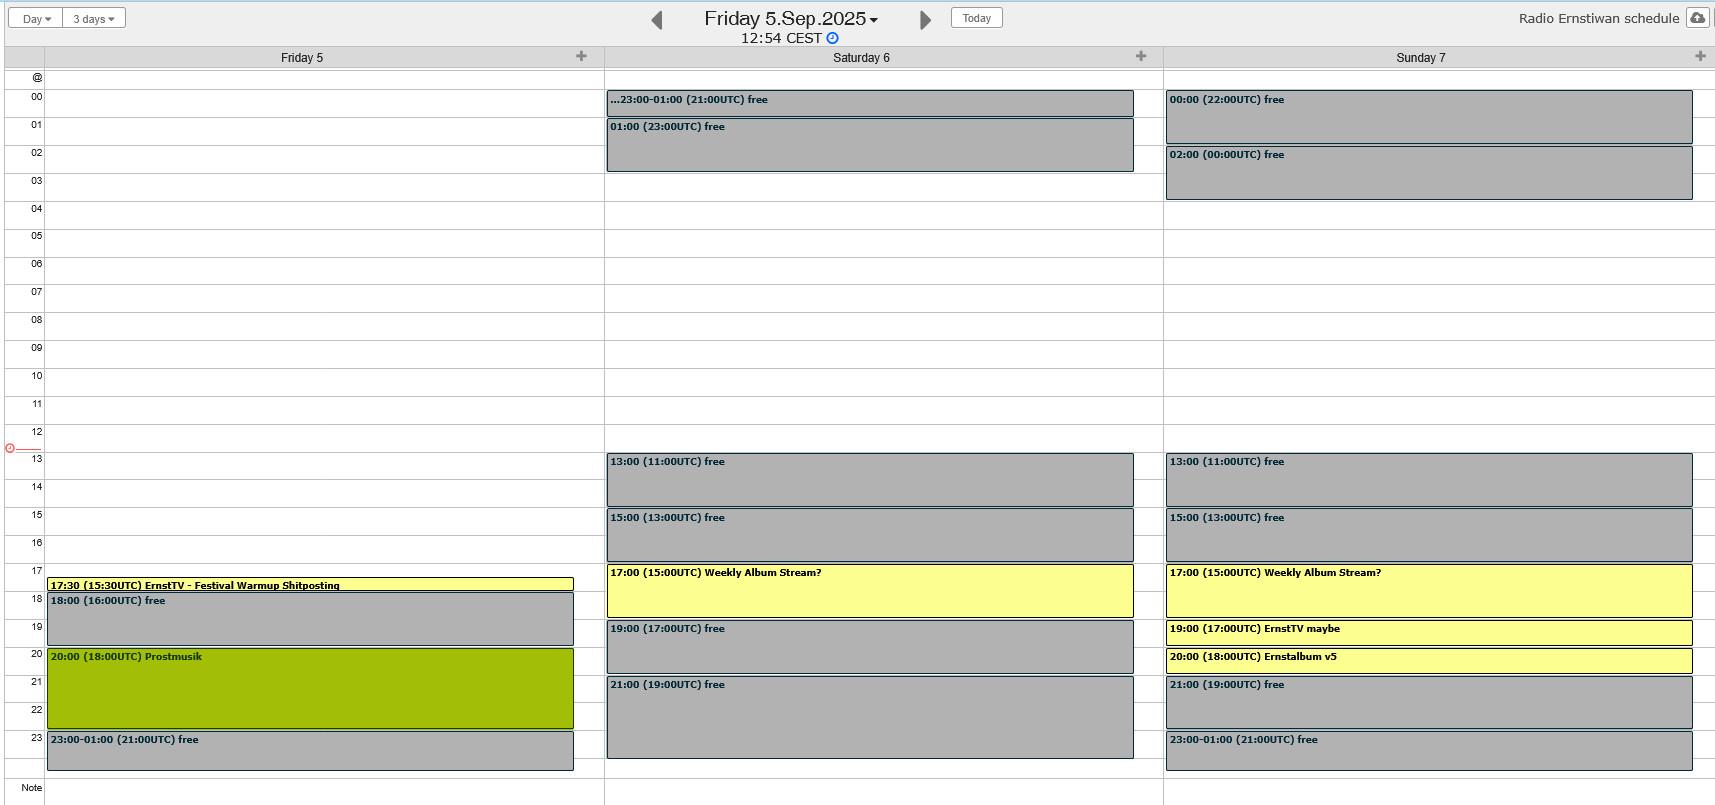
Task: Open Sunday 17:00 Weekly Album Stream event
Action: click(1429, 591)
